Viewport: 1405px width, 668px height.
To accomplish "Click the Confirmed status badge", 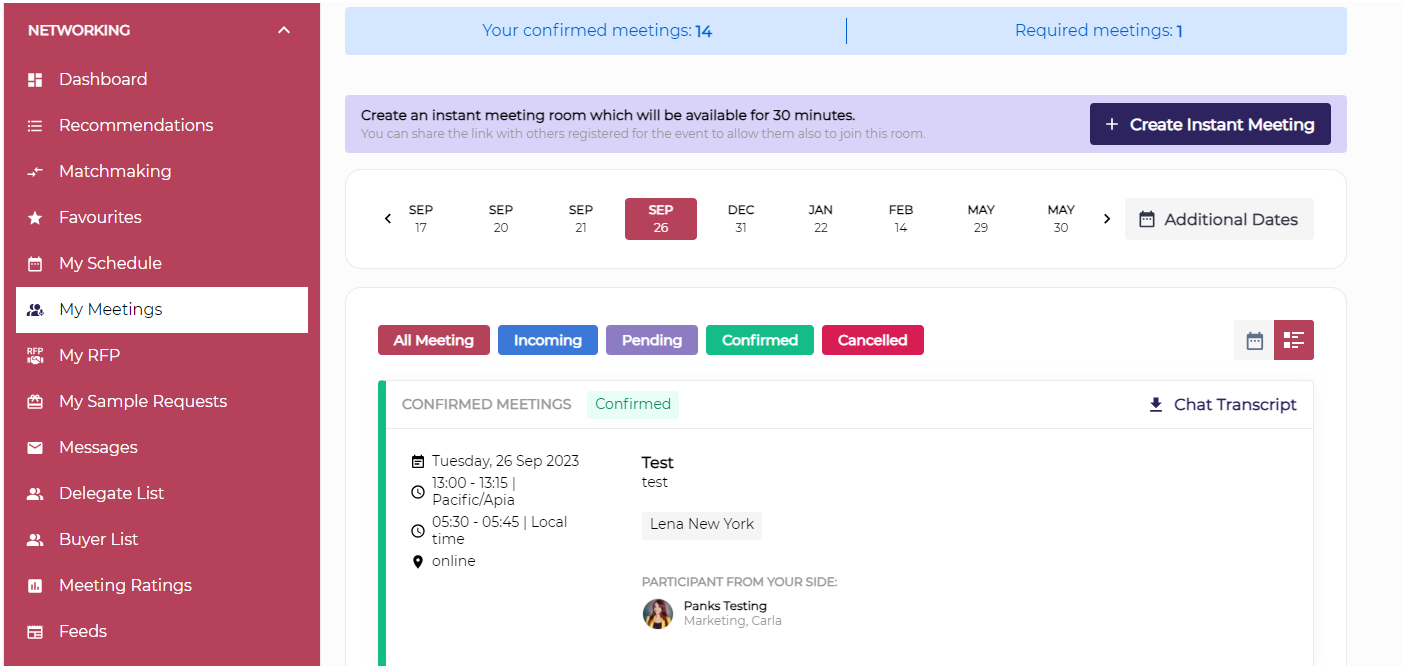I will [633, 404].
